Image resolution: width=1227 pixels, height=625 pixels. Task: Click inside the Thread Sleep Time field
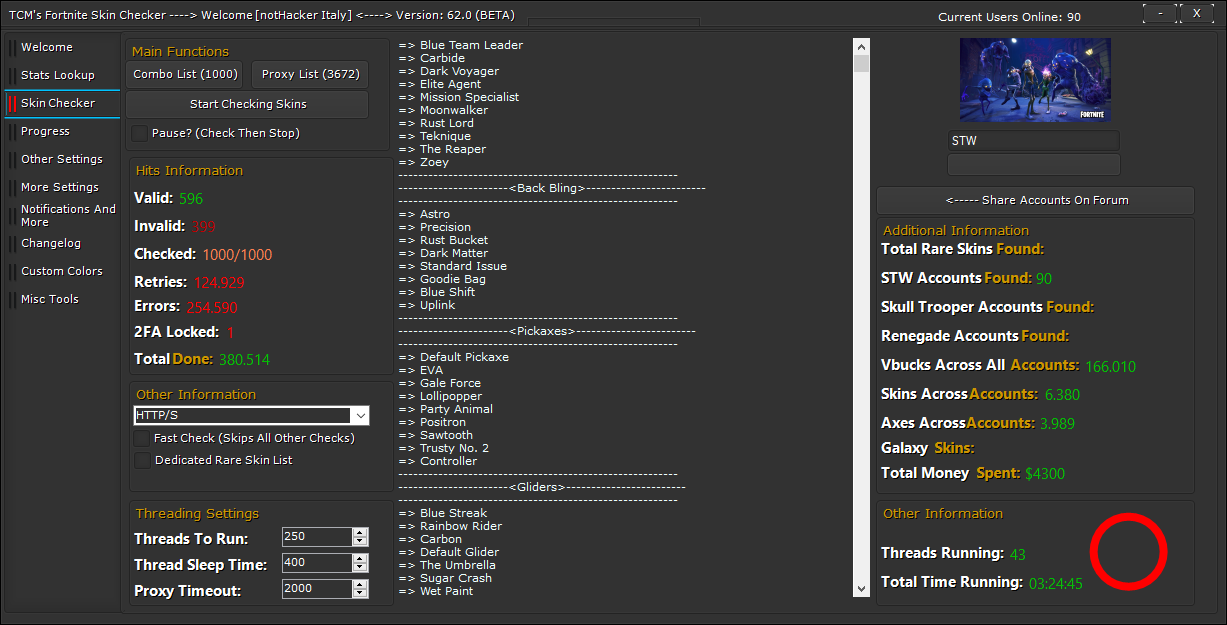click(x=316, y=563)
